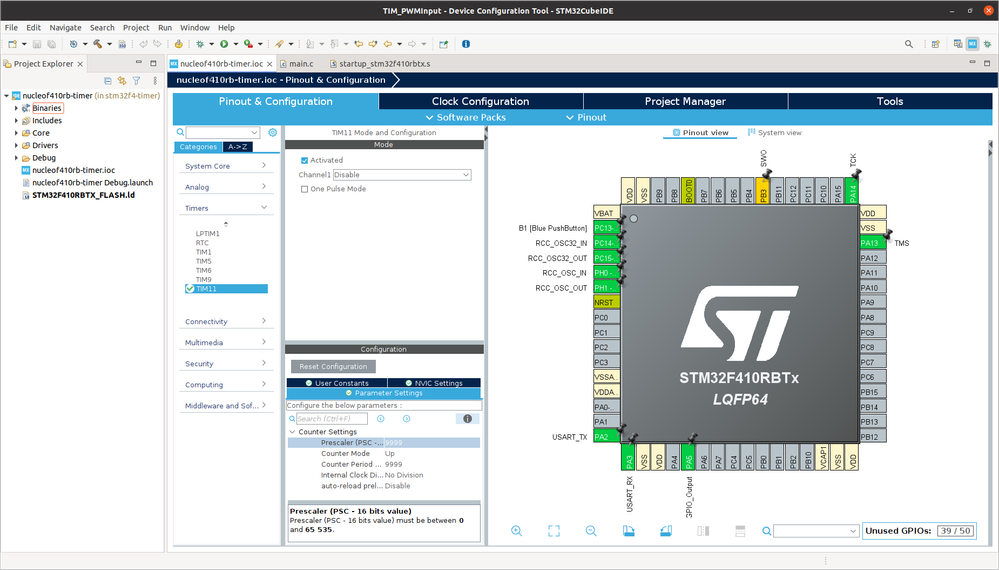
Task: Expand the Connectivity category
Action: [x=226, y=321]
